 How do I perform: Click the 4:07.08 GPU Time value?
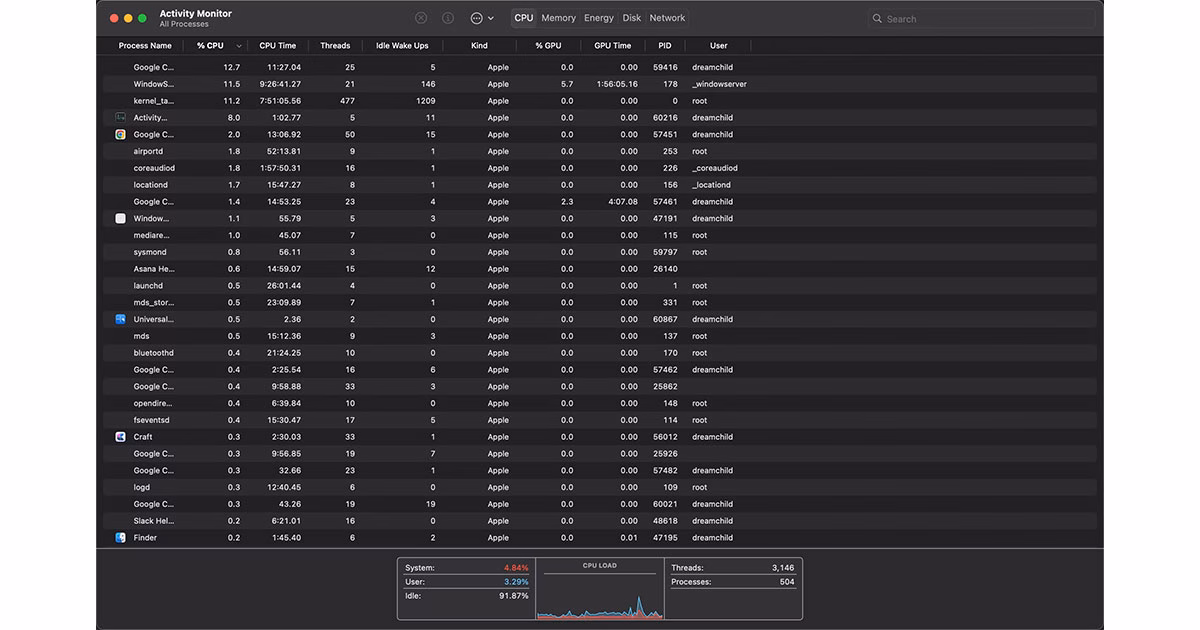click(x=622, y=202)
